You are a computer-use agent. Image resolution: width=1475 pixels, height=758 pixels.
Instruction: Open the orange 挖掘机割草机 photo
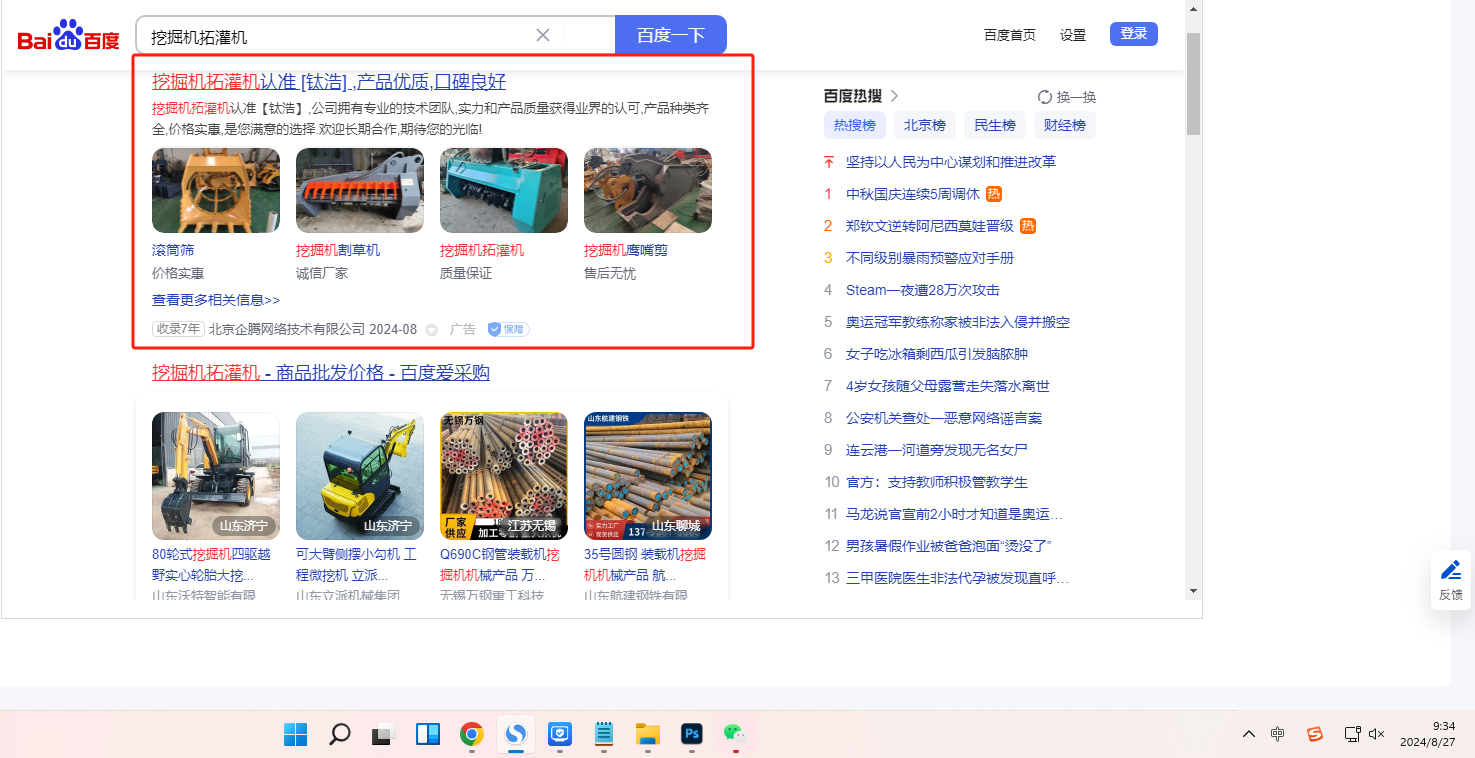coord(360,190)
